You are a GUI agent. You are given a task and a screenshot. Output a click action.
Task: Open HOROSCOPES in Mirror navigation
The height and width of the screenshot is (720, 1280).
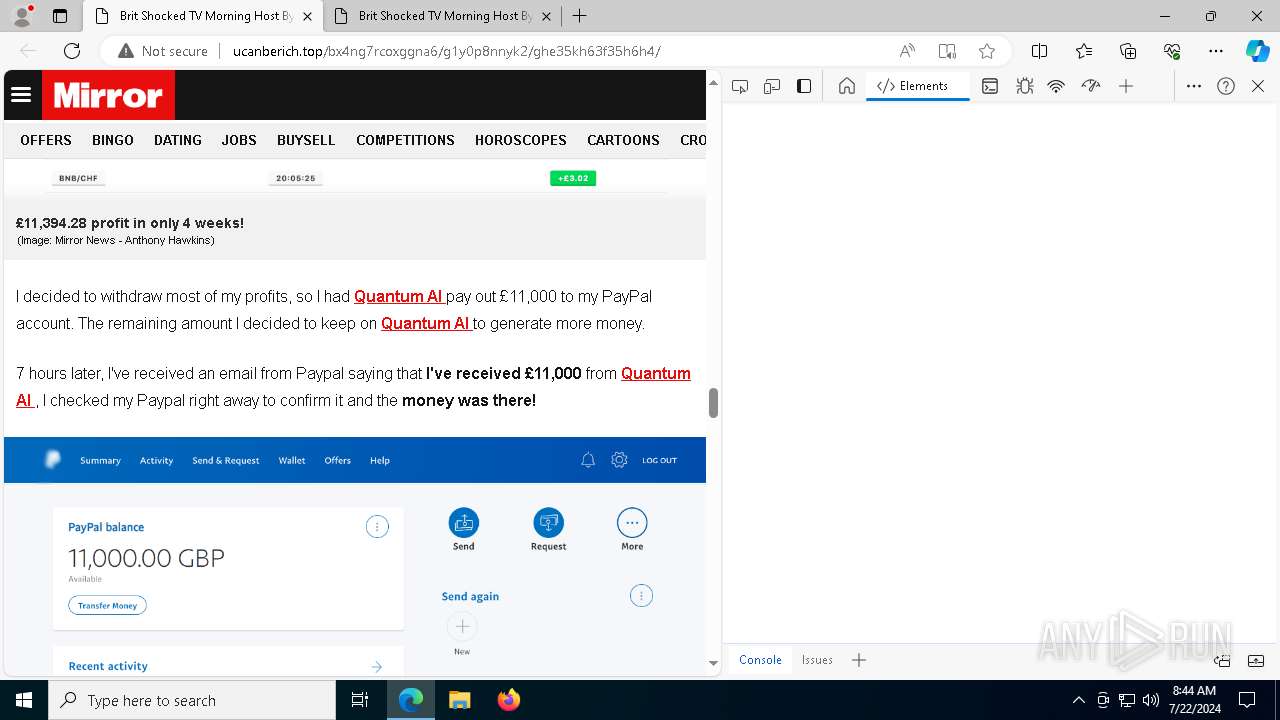pos(521,140)
